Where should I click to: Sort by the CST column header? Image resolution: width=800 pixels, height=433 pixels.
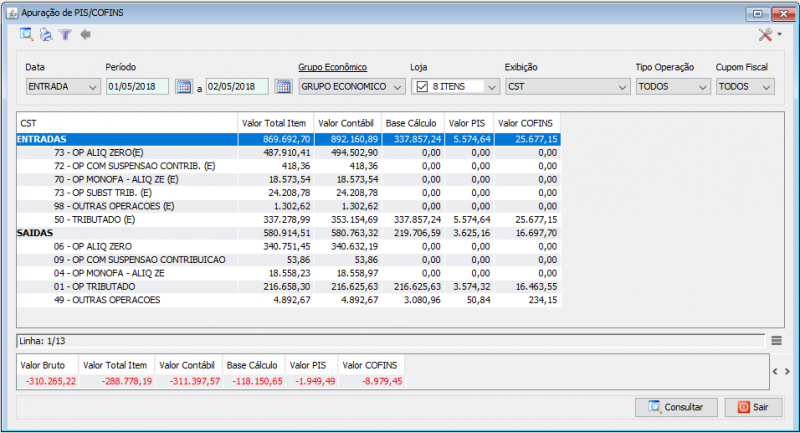tap(127, 123)
